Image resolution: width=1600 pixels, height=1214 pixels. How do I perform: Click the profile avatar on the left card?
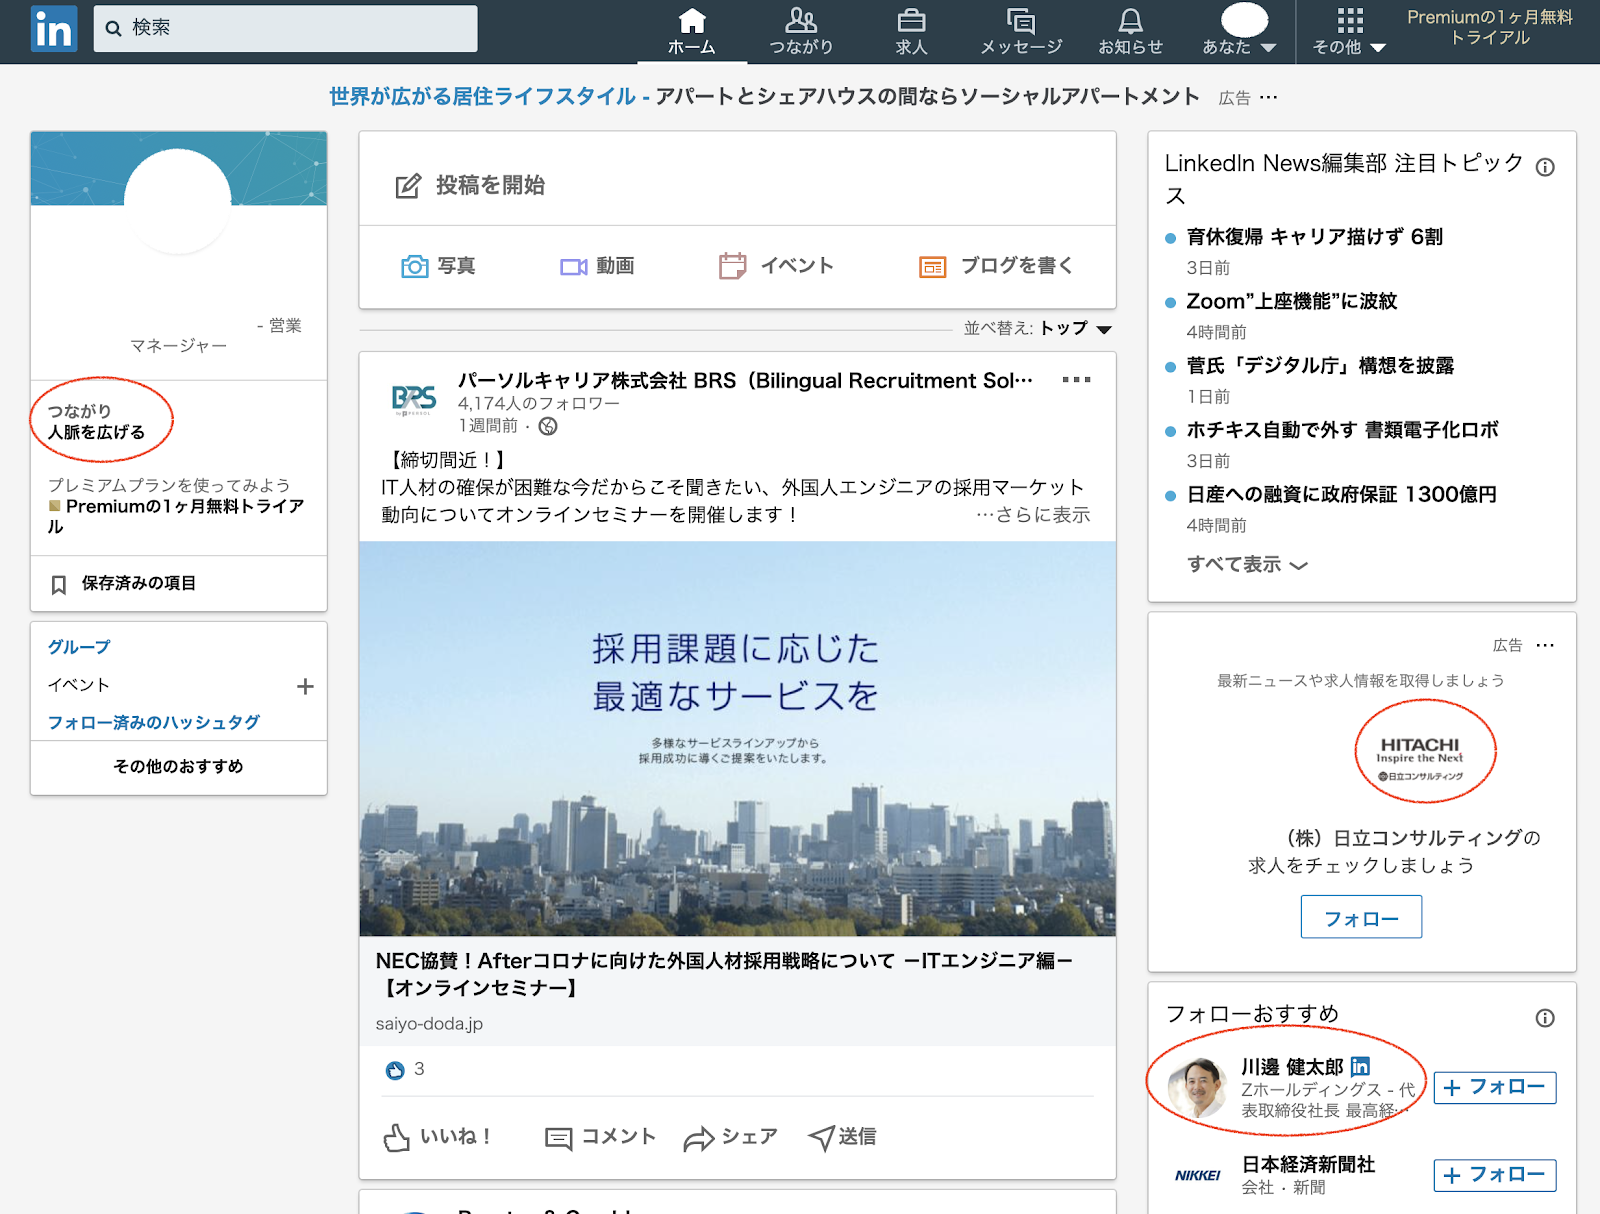178,202
